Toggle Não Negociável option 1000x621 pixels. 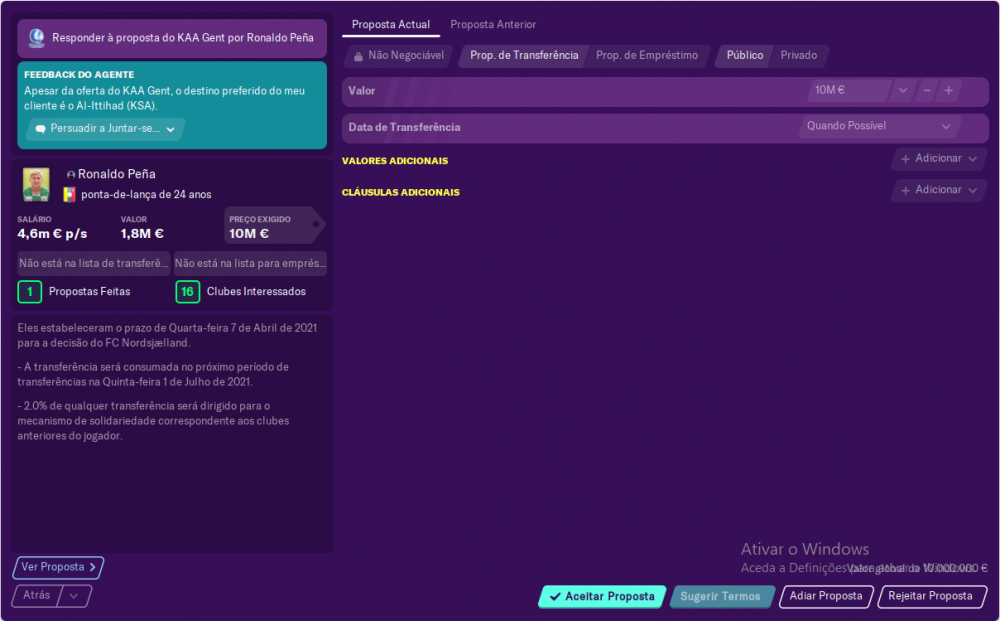pyautogui.click(x=399, y=55)
